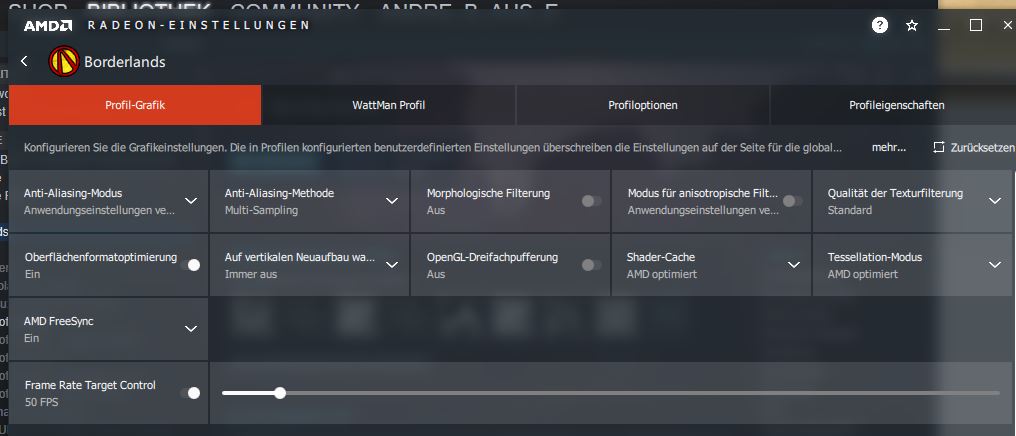1016x436 pixels.
Task: Enable OpenGL-Dreifachpufferung switch
Action: pyautogui.click(x=591, y=265)
